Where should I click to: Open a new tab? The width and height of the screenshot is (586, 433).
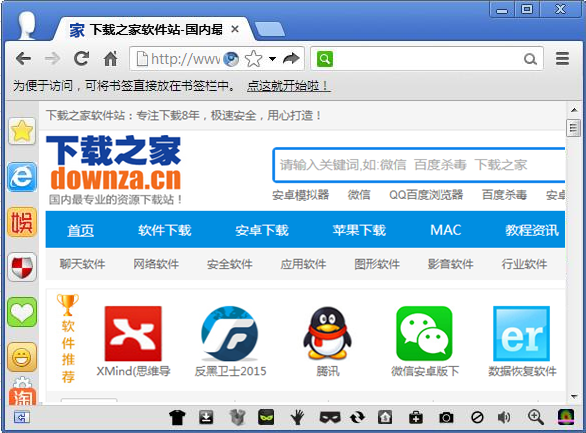click(269, 30)
